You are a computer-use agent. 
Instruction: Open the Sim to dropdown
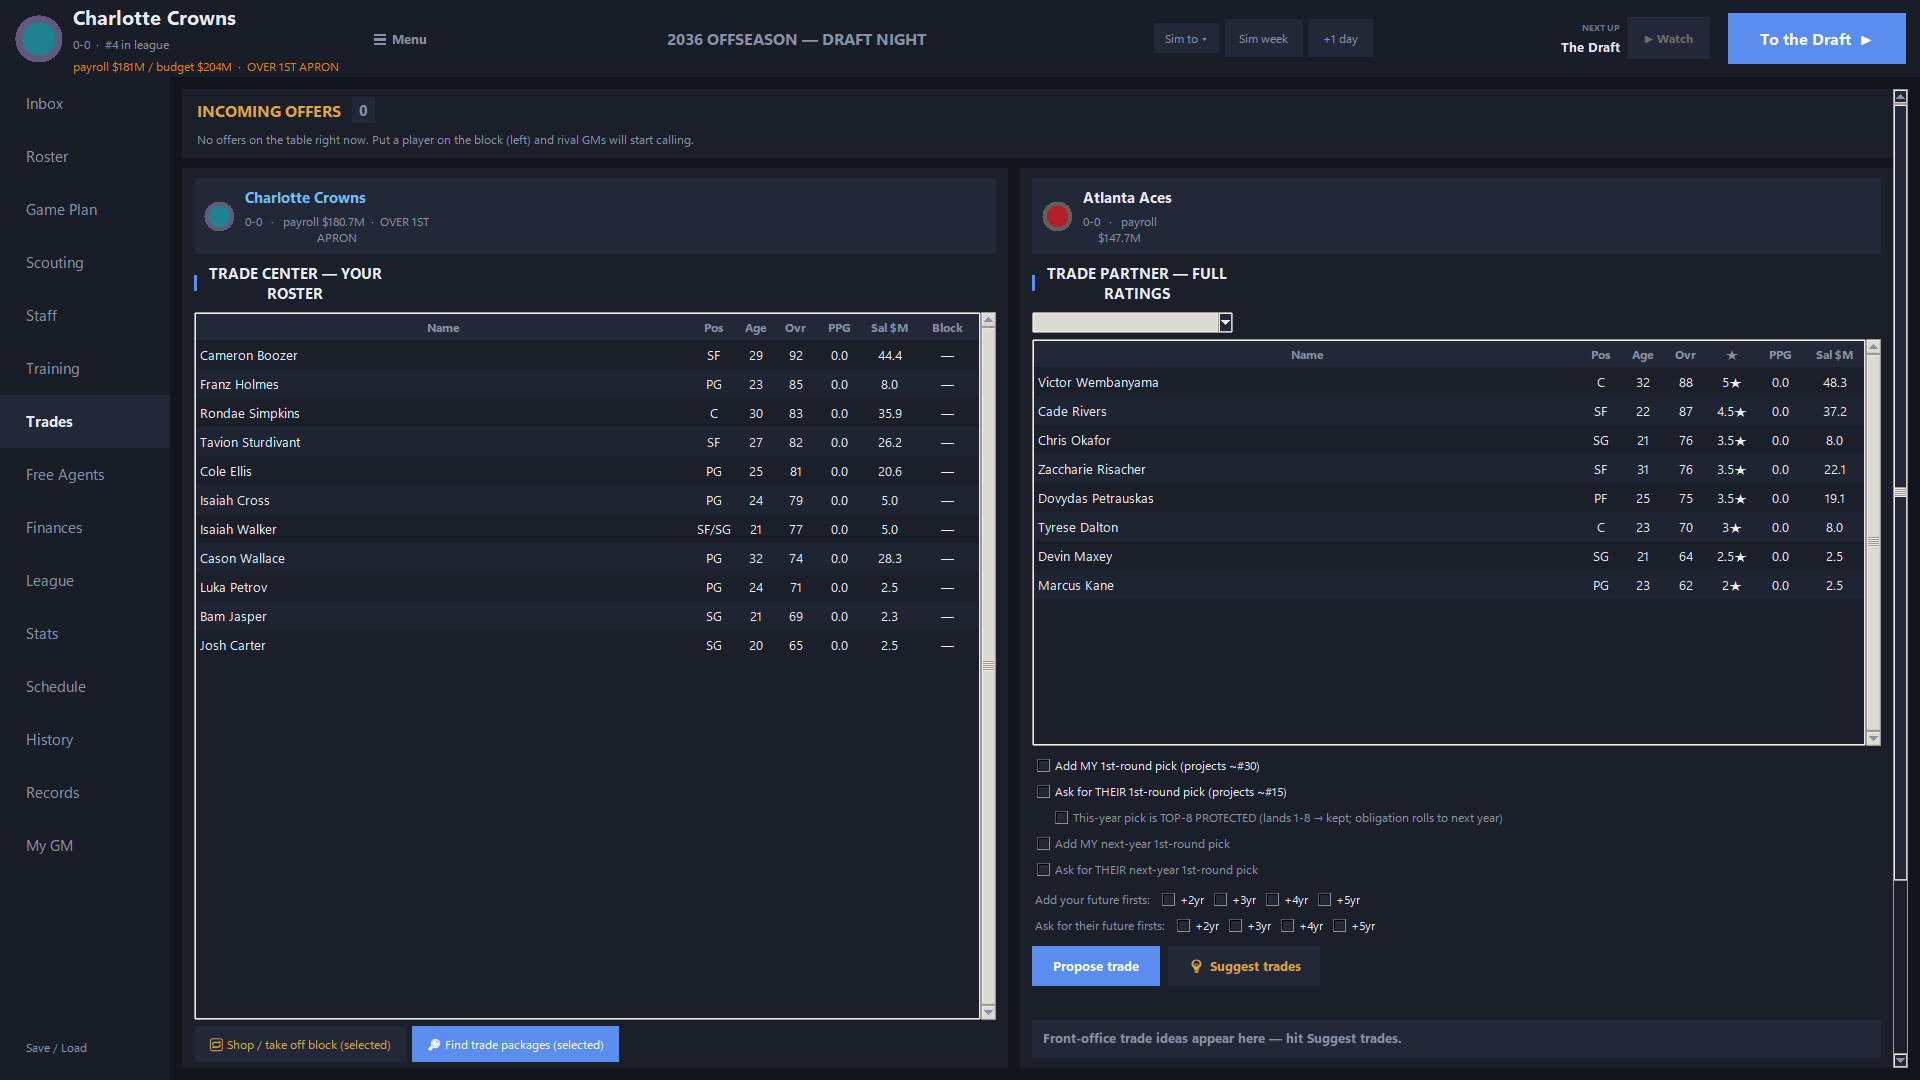1186,39
